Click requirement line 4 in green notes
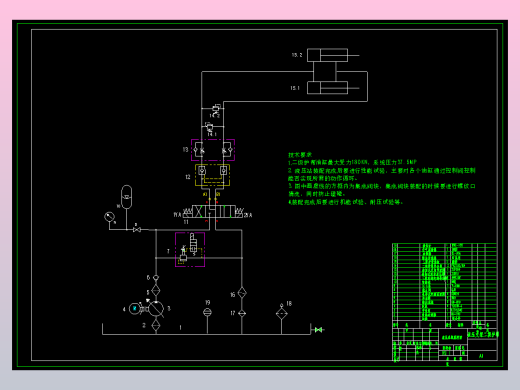The width and height of the screenshot is (520, 390). [346, 202]
